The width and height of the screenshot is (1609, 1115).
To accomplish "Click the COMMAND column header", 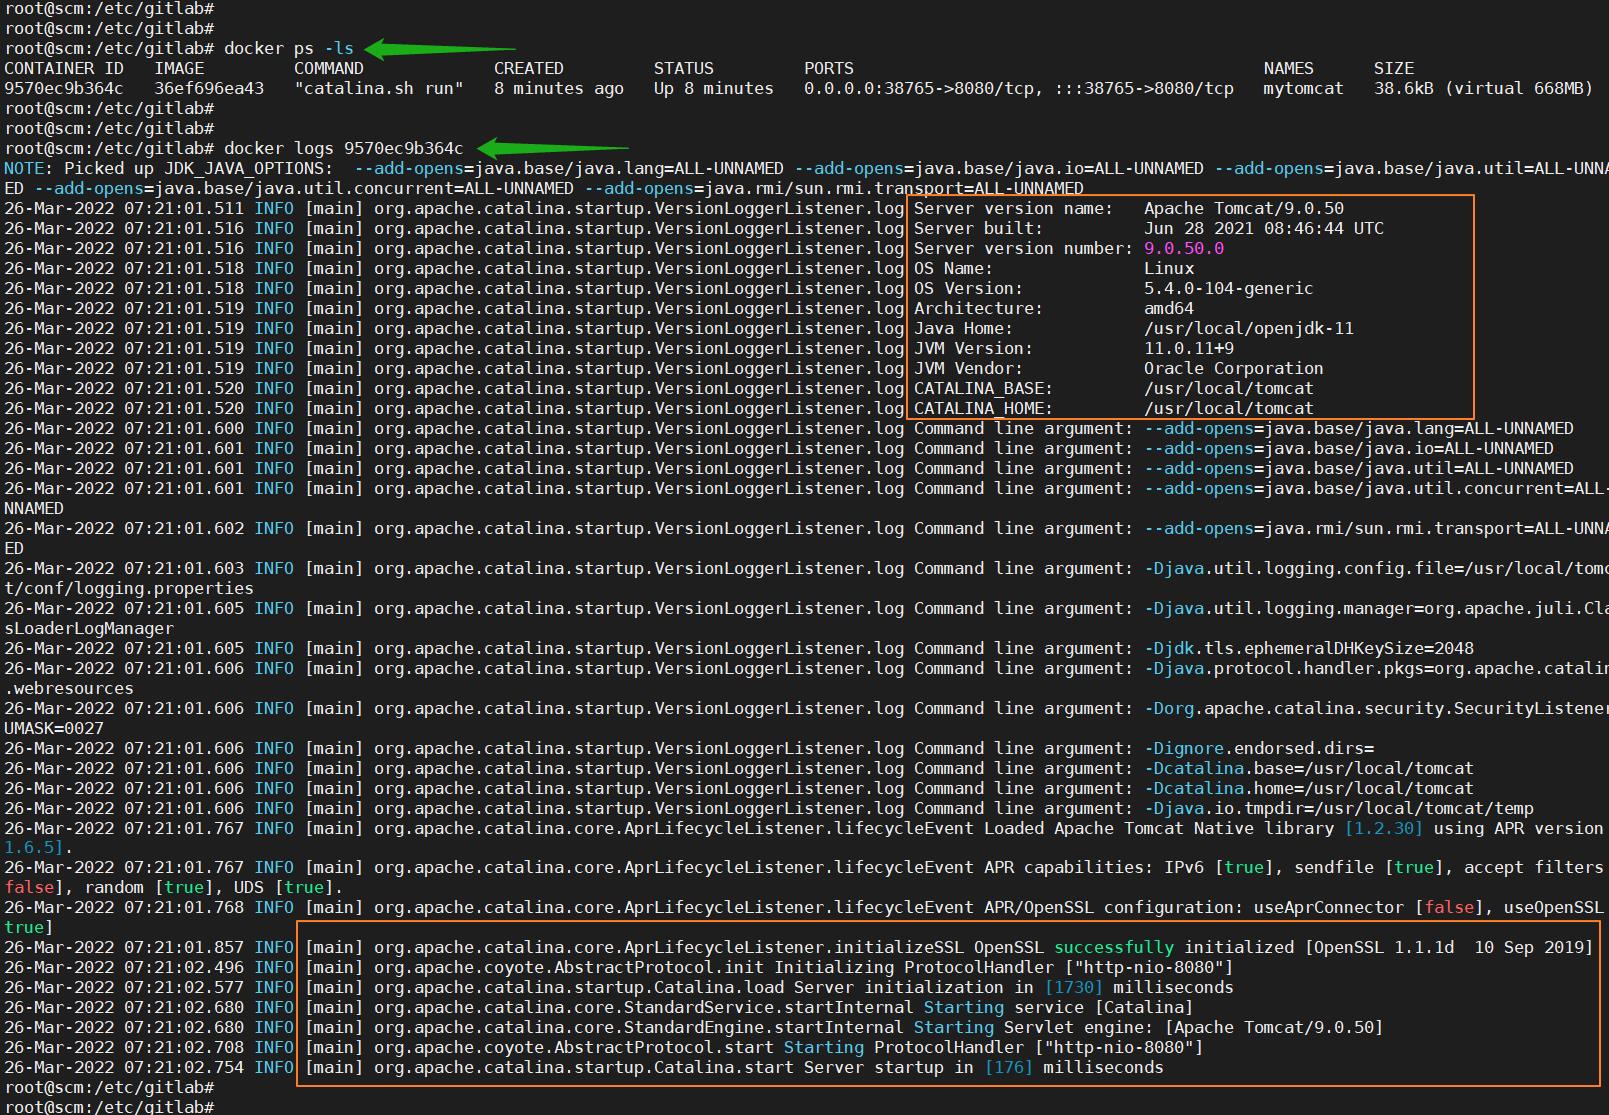I will [x=329, y=68].
